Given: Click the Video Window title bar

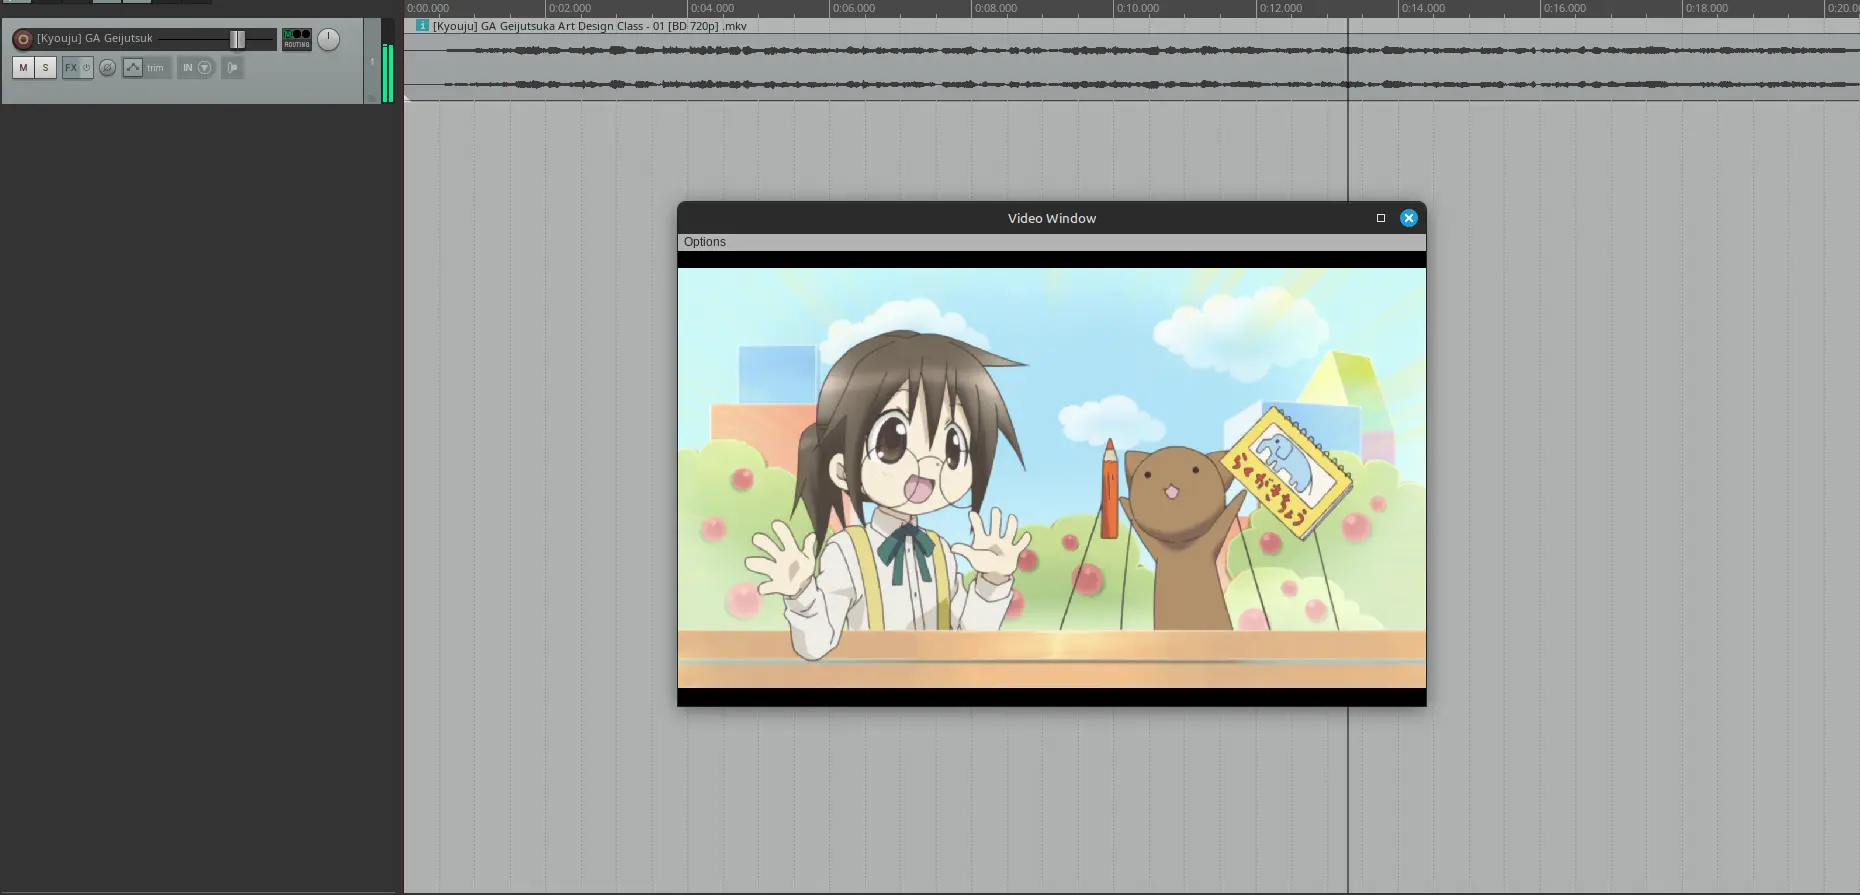Looking at the screenshot, I should click(x=1051, y=218).
